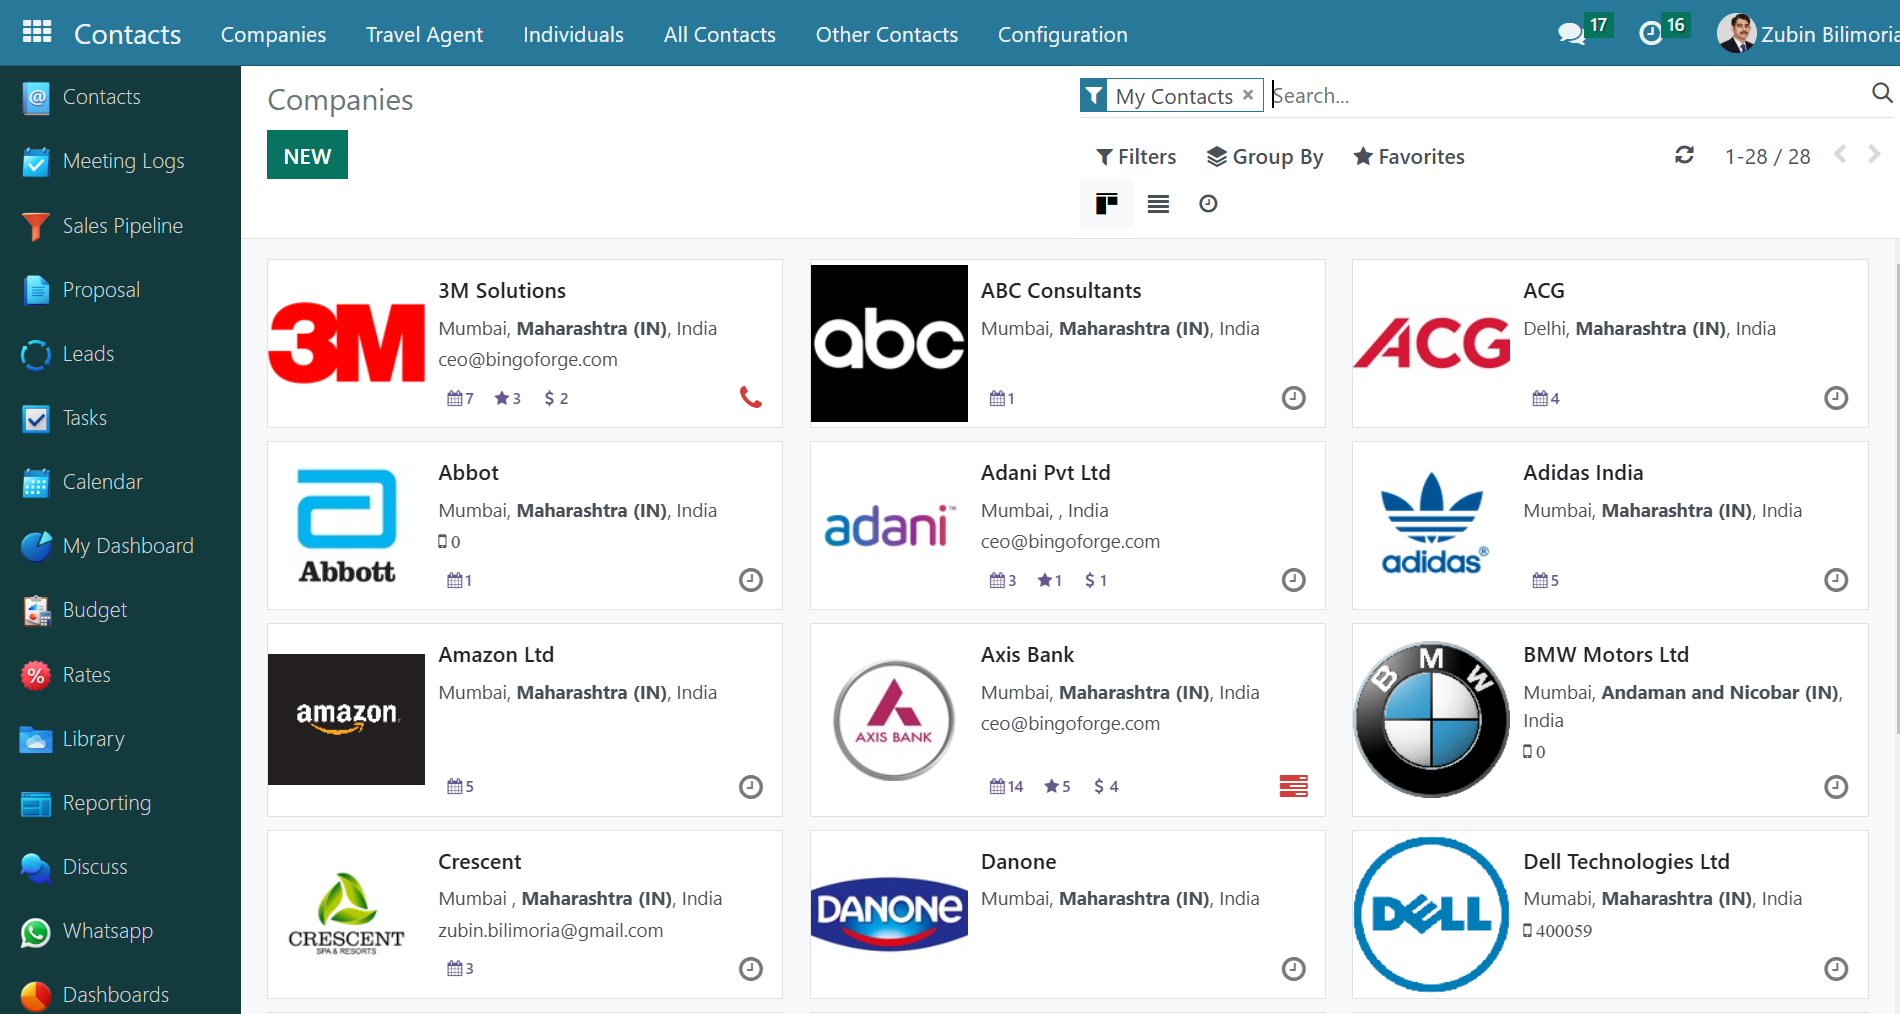This screenshot has width=1900, height=1014.
Task: Open the messages icon showing 17 notifications
Action: [x=1570, y=32]
